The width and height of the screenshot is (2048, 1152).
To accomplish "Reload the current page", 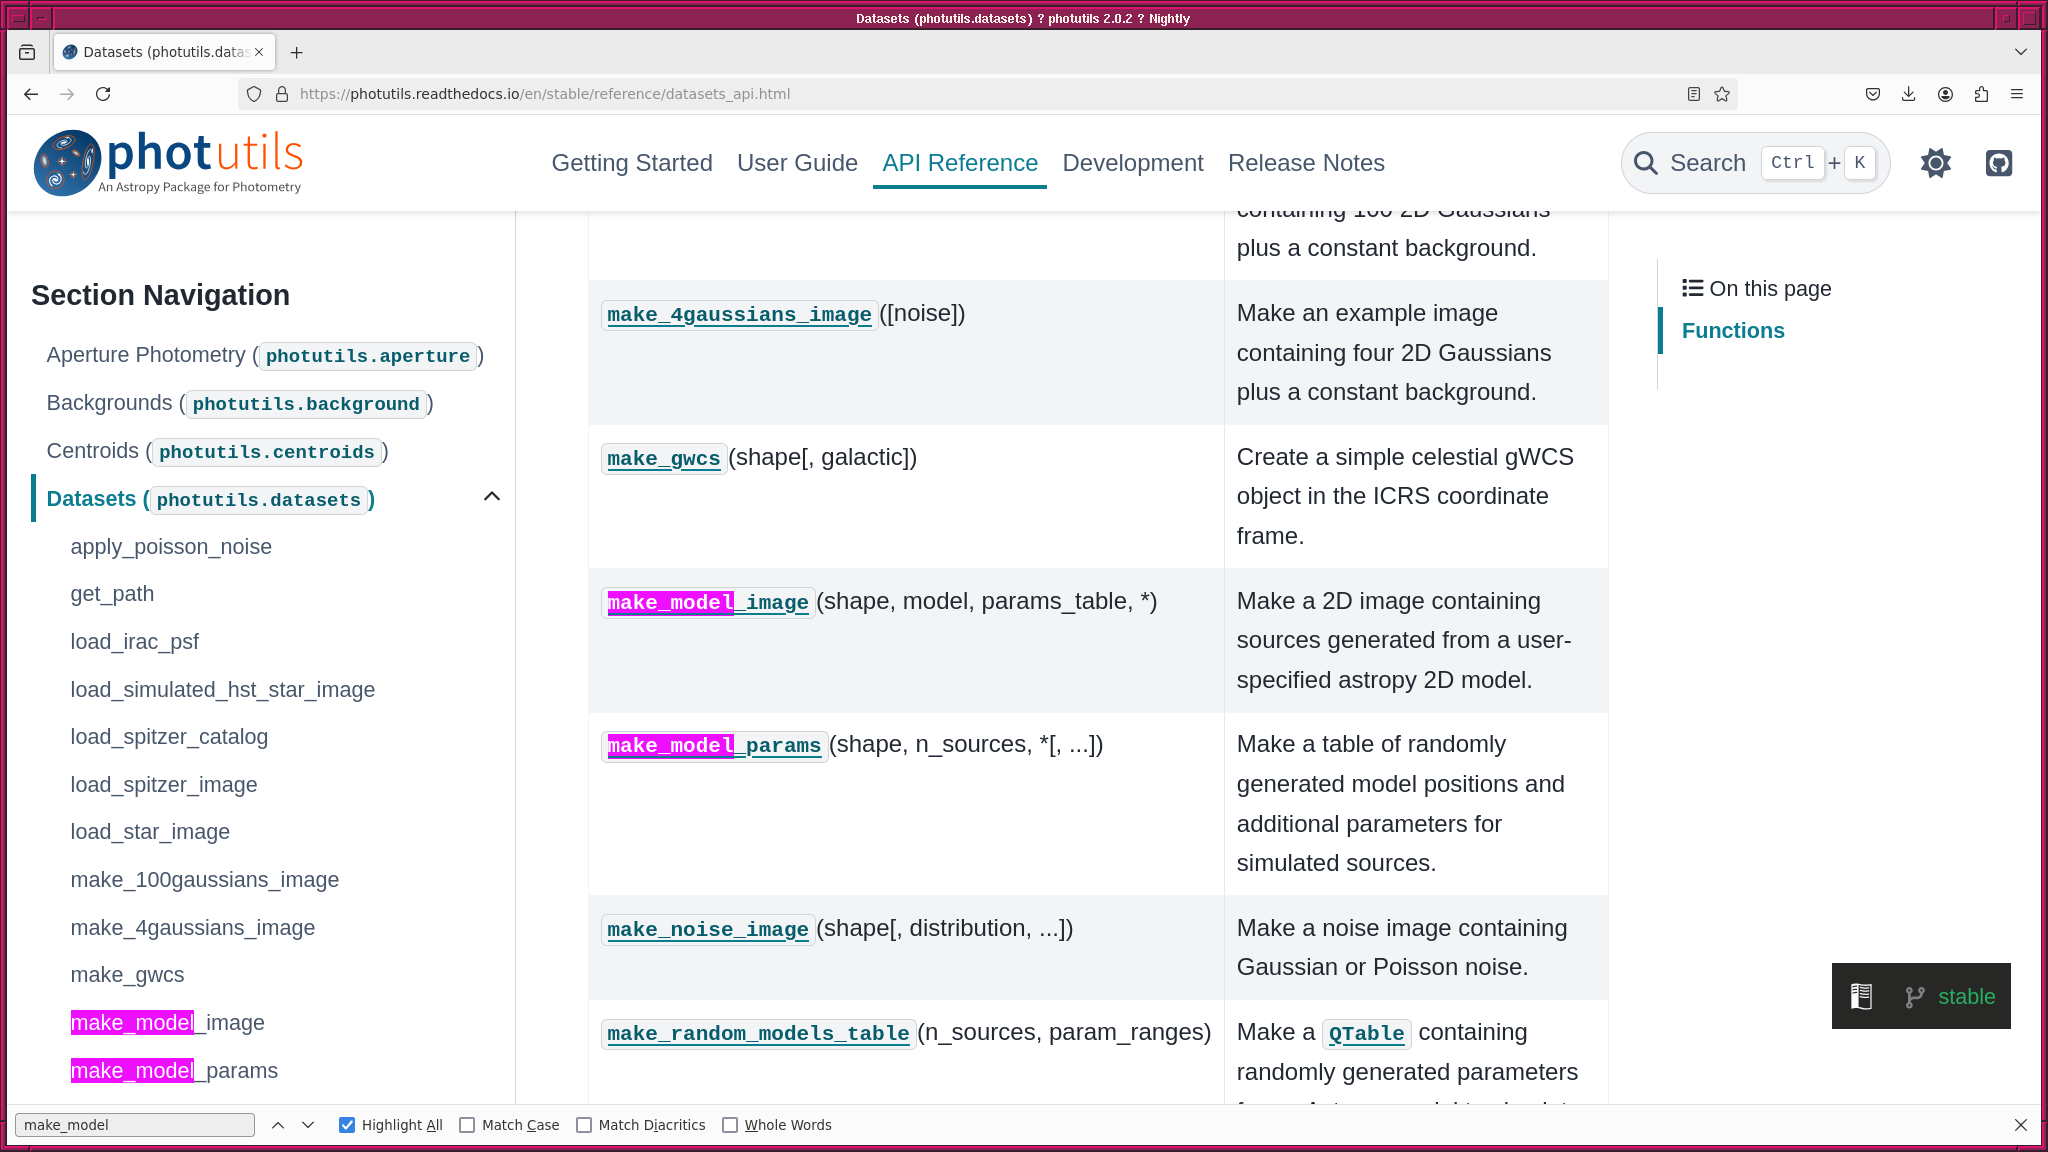I will [103, 94].
